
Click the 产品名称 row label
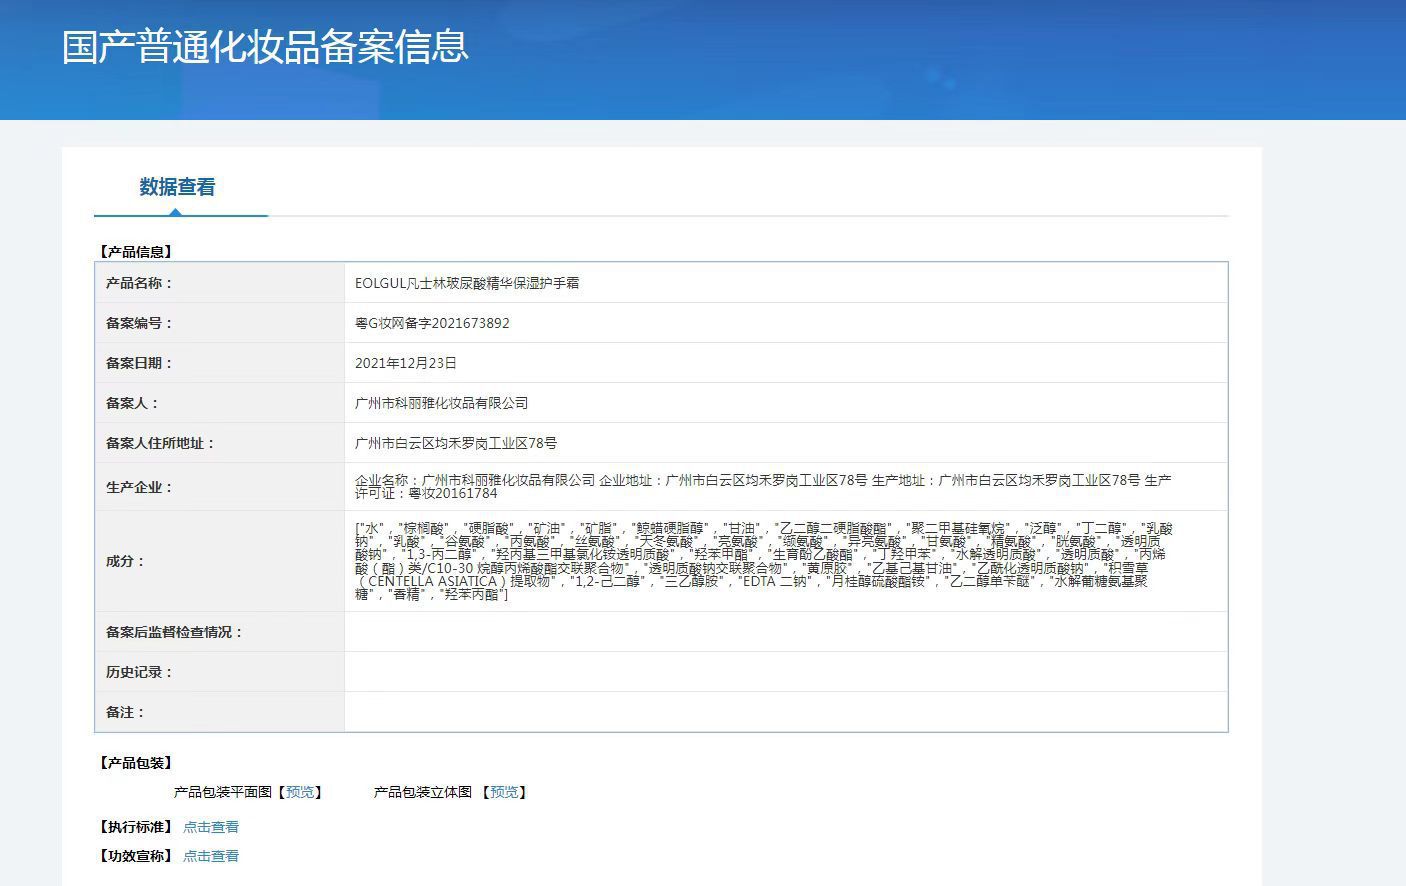139,283
